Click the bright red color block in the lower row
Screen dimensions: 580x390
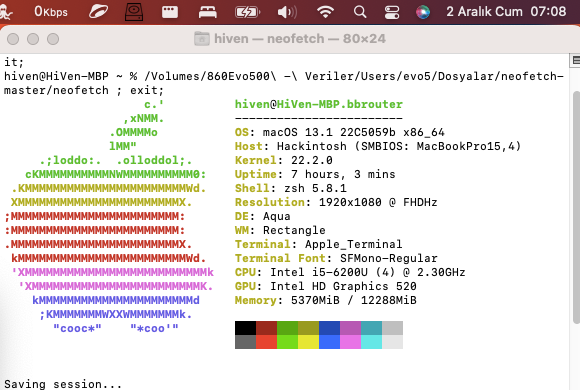pos(266,342)
